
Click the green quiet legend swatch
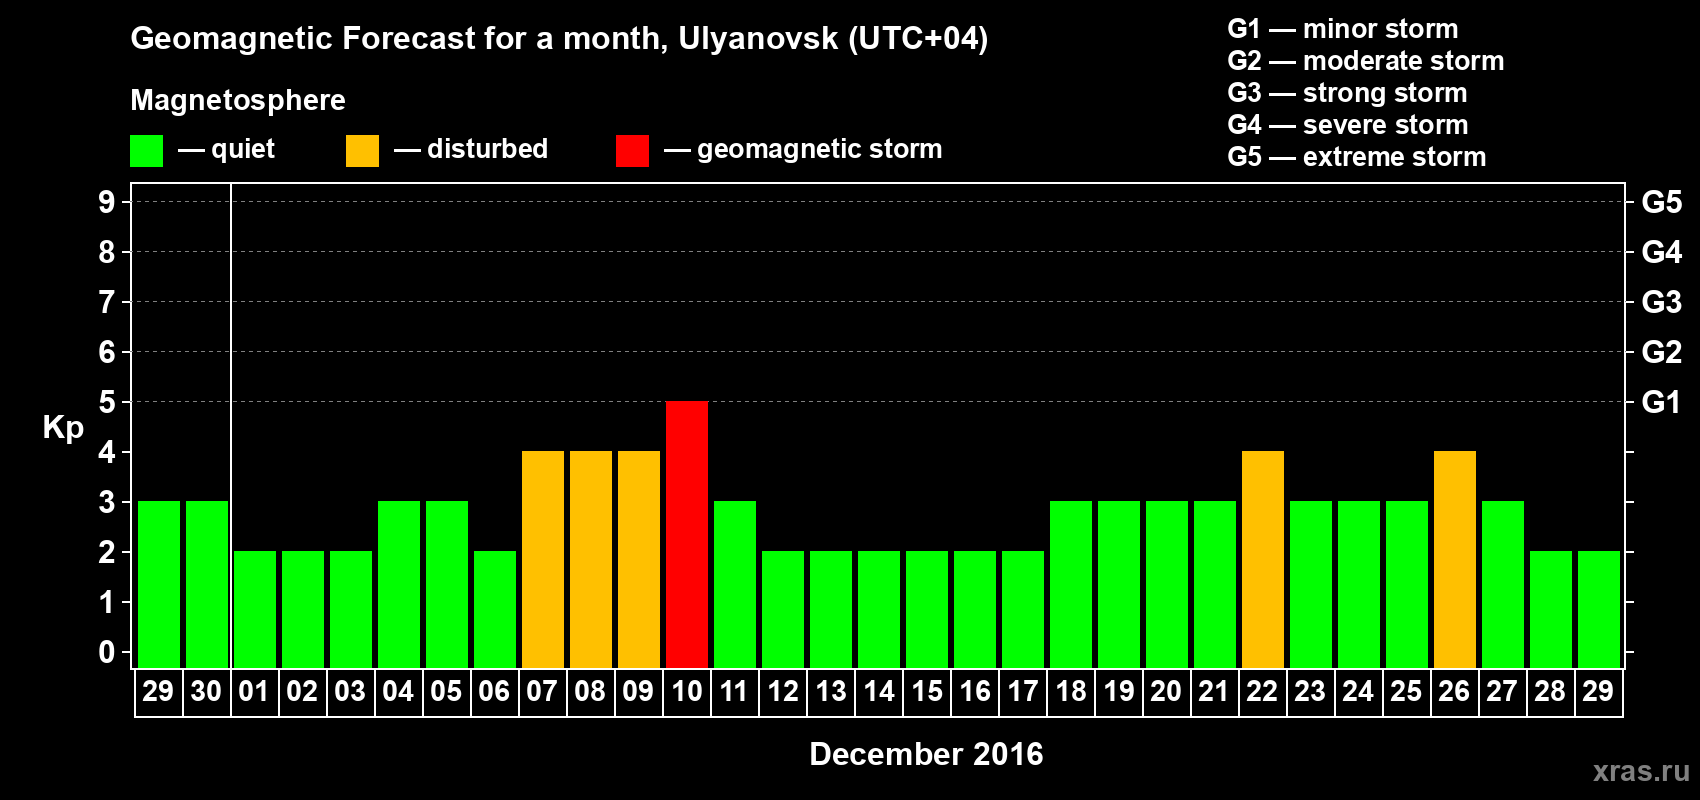tap(146, 151)
